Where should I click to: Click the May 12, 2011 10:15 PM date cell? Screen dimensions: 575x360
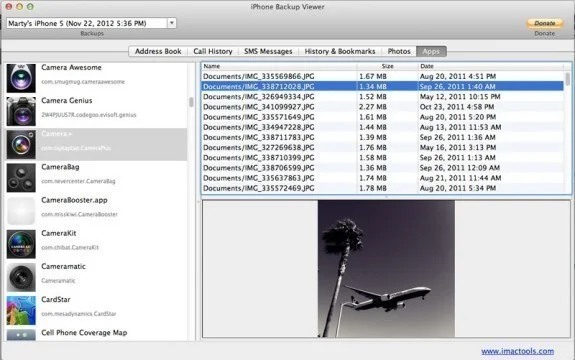tap(460, 97)
